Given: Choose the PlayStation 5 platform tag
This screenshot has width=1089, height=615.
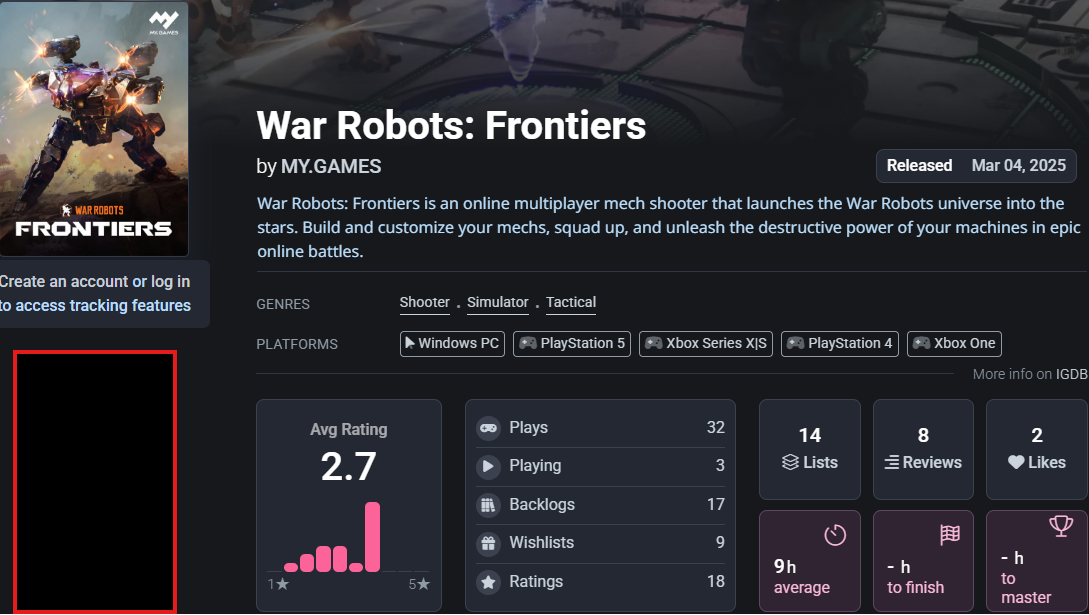Looking at the screenshot, I should coord(572,344).
